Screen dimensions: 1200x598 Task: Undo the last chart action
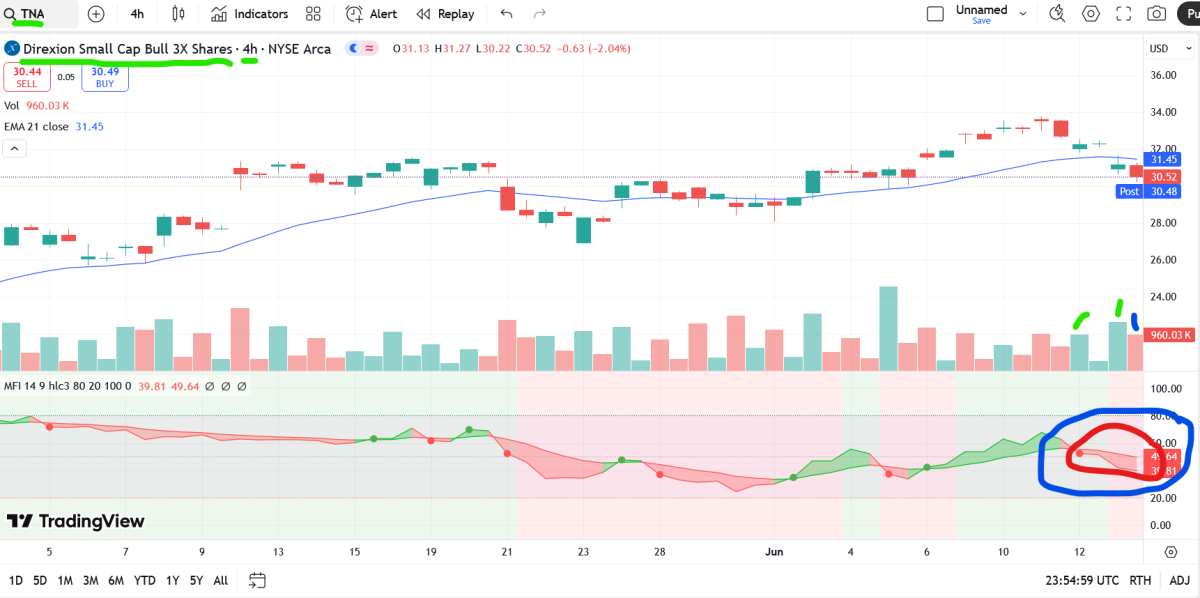coord(506,14)
